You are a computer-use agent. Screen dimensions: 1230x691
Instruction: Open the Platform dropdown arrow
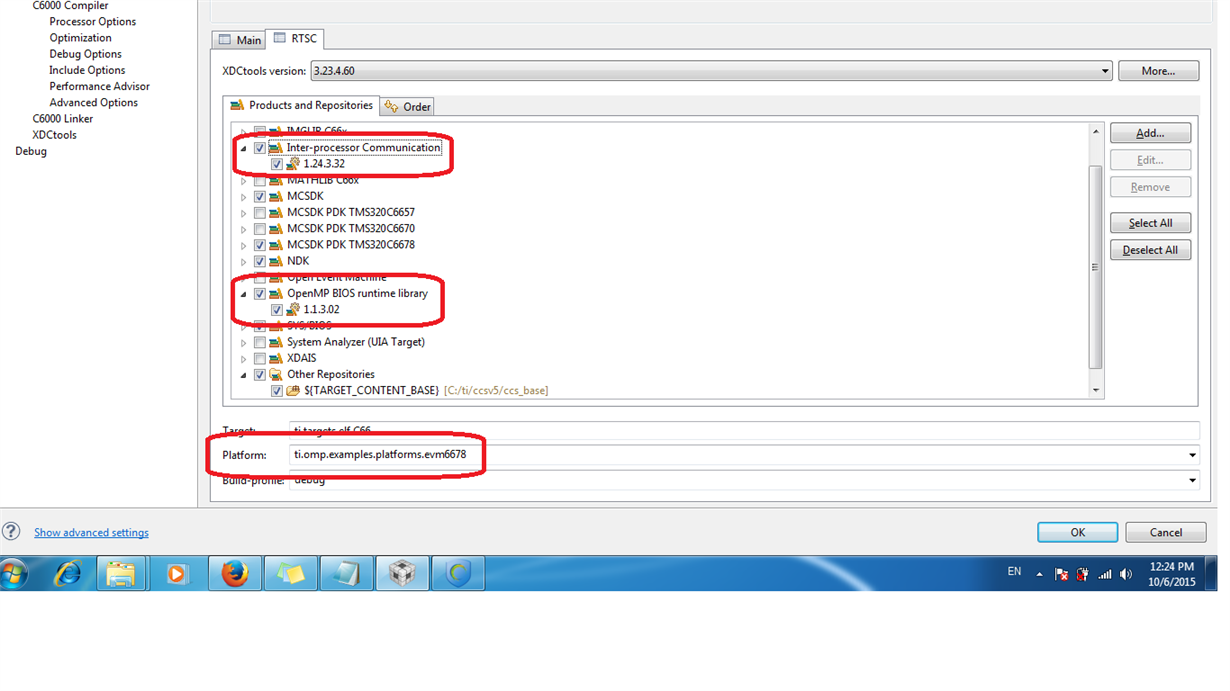[x=1192, y=455]
